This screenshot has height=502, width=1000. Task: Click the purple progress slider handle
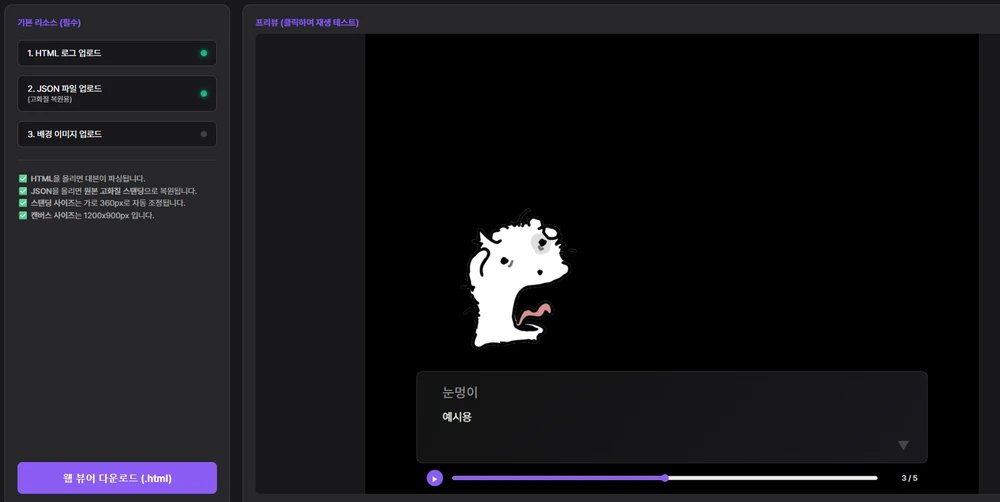click(665, 478)
